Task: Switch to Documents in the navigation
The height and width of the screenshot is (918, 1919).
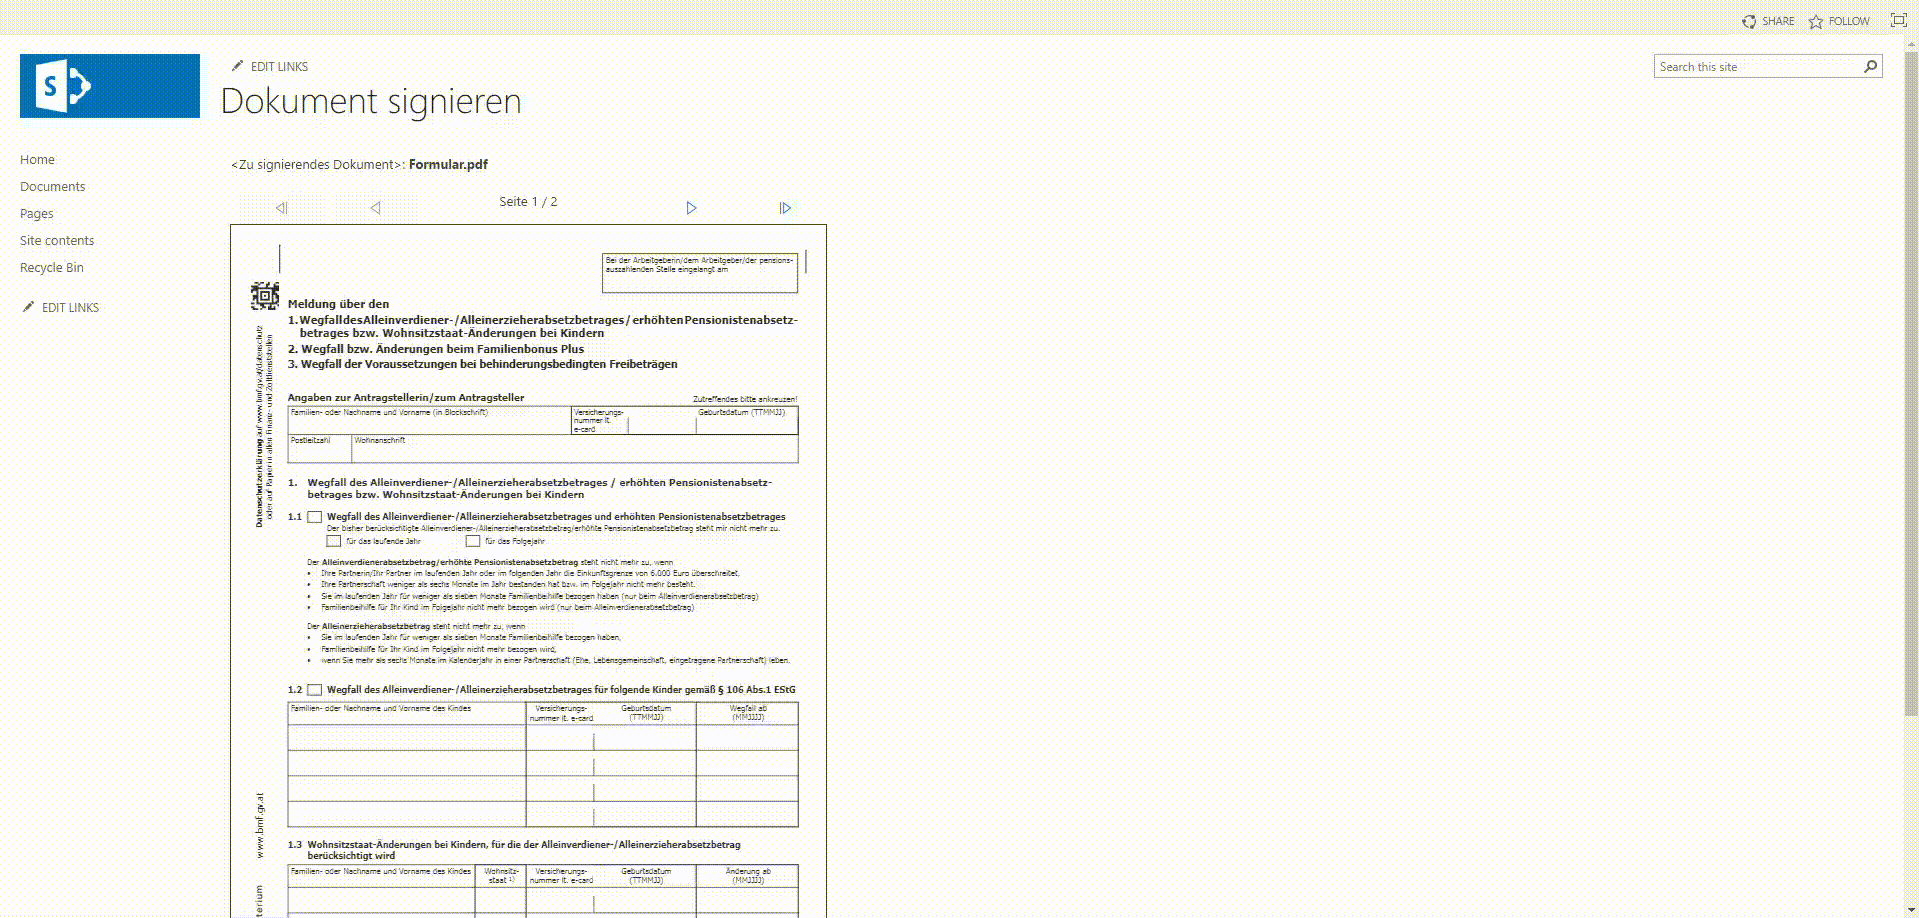Action: tap(52, 186)
